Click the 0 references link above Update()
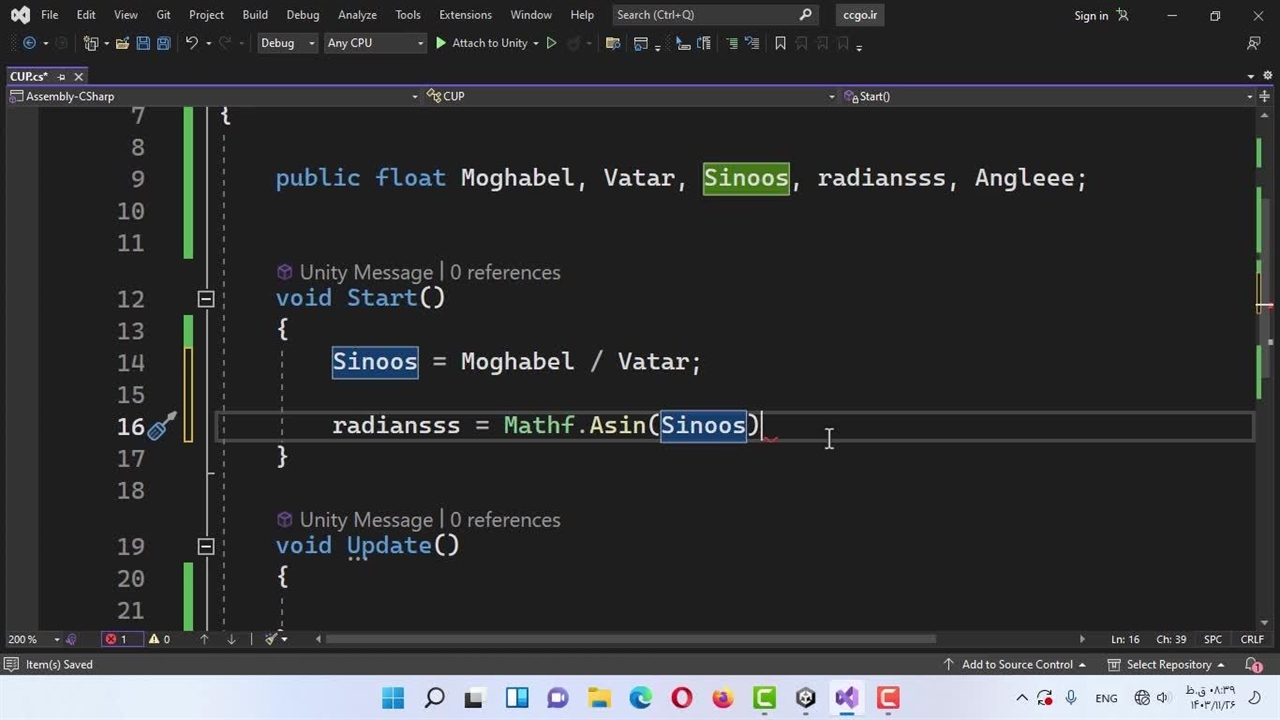The image size is (1280, 720). click(505, 520)
